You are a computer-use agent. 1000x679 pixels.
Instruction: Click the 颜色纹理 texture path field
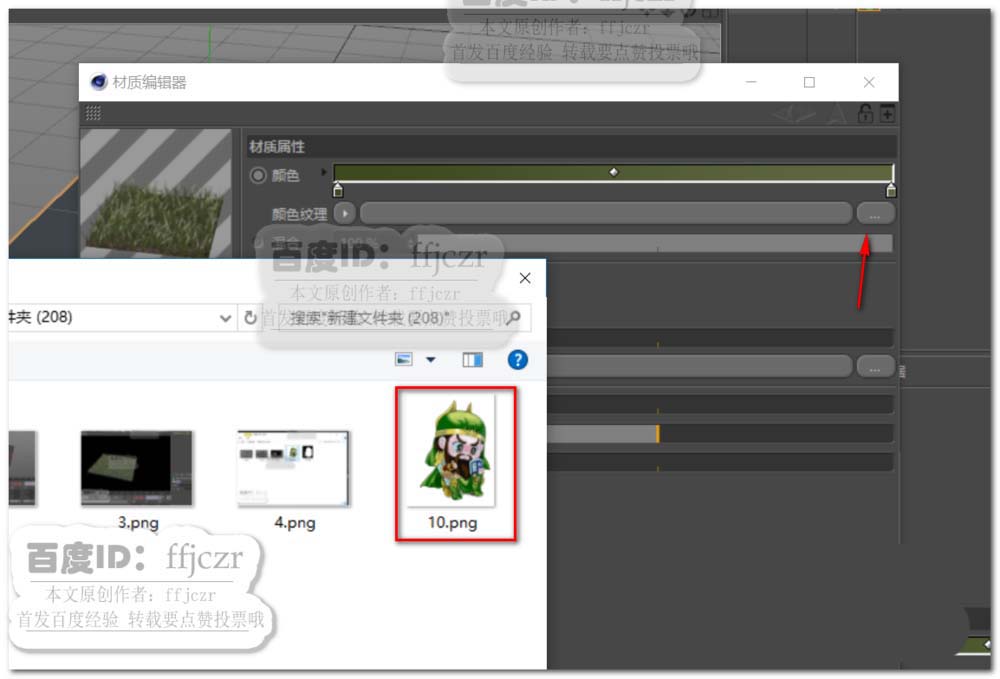pos(606,214)
